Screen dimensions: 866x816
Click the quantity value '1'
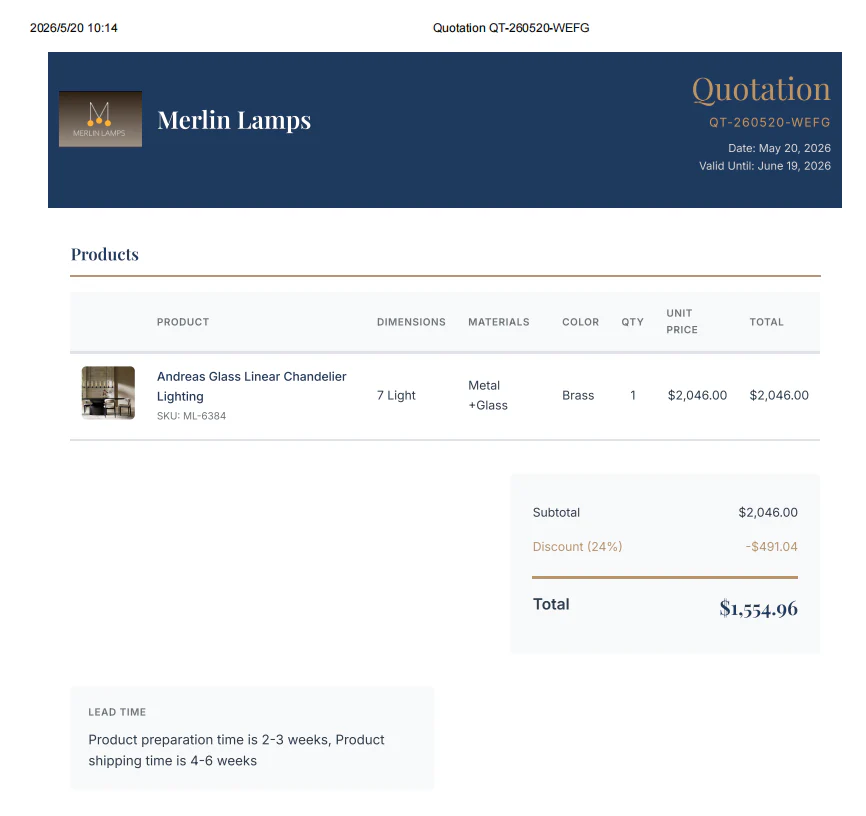[x=633, y=396]
